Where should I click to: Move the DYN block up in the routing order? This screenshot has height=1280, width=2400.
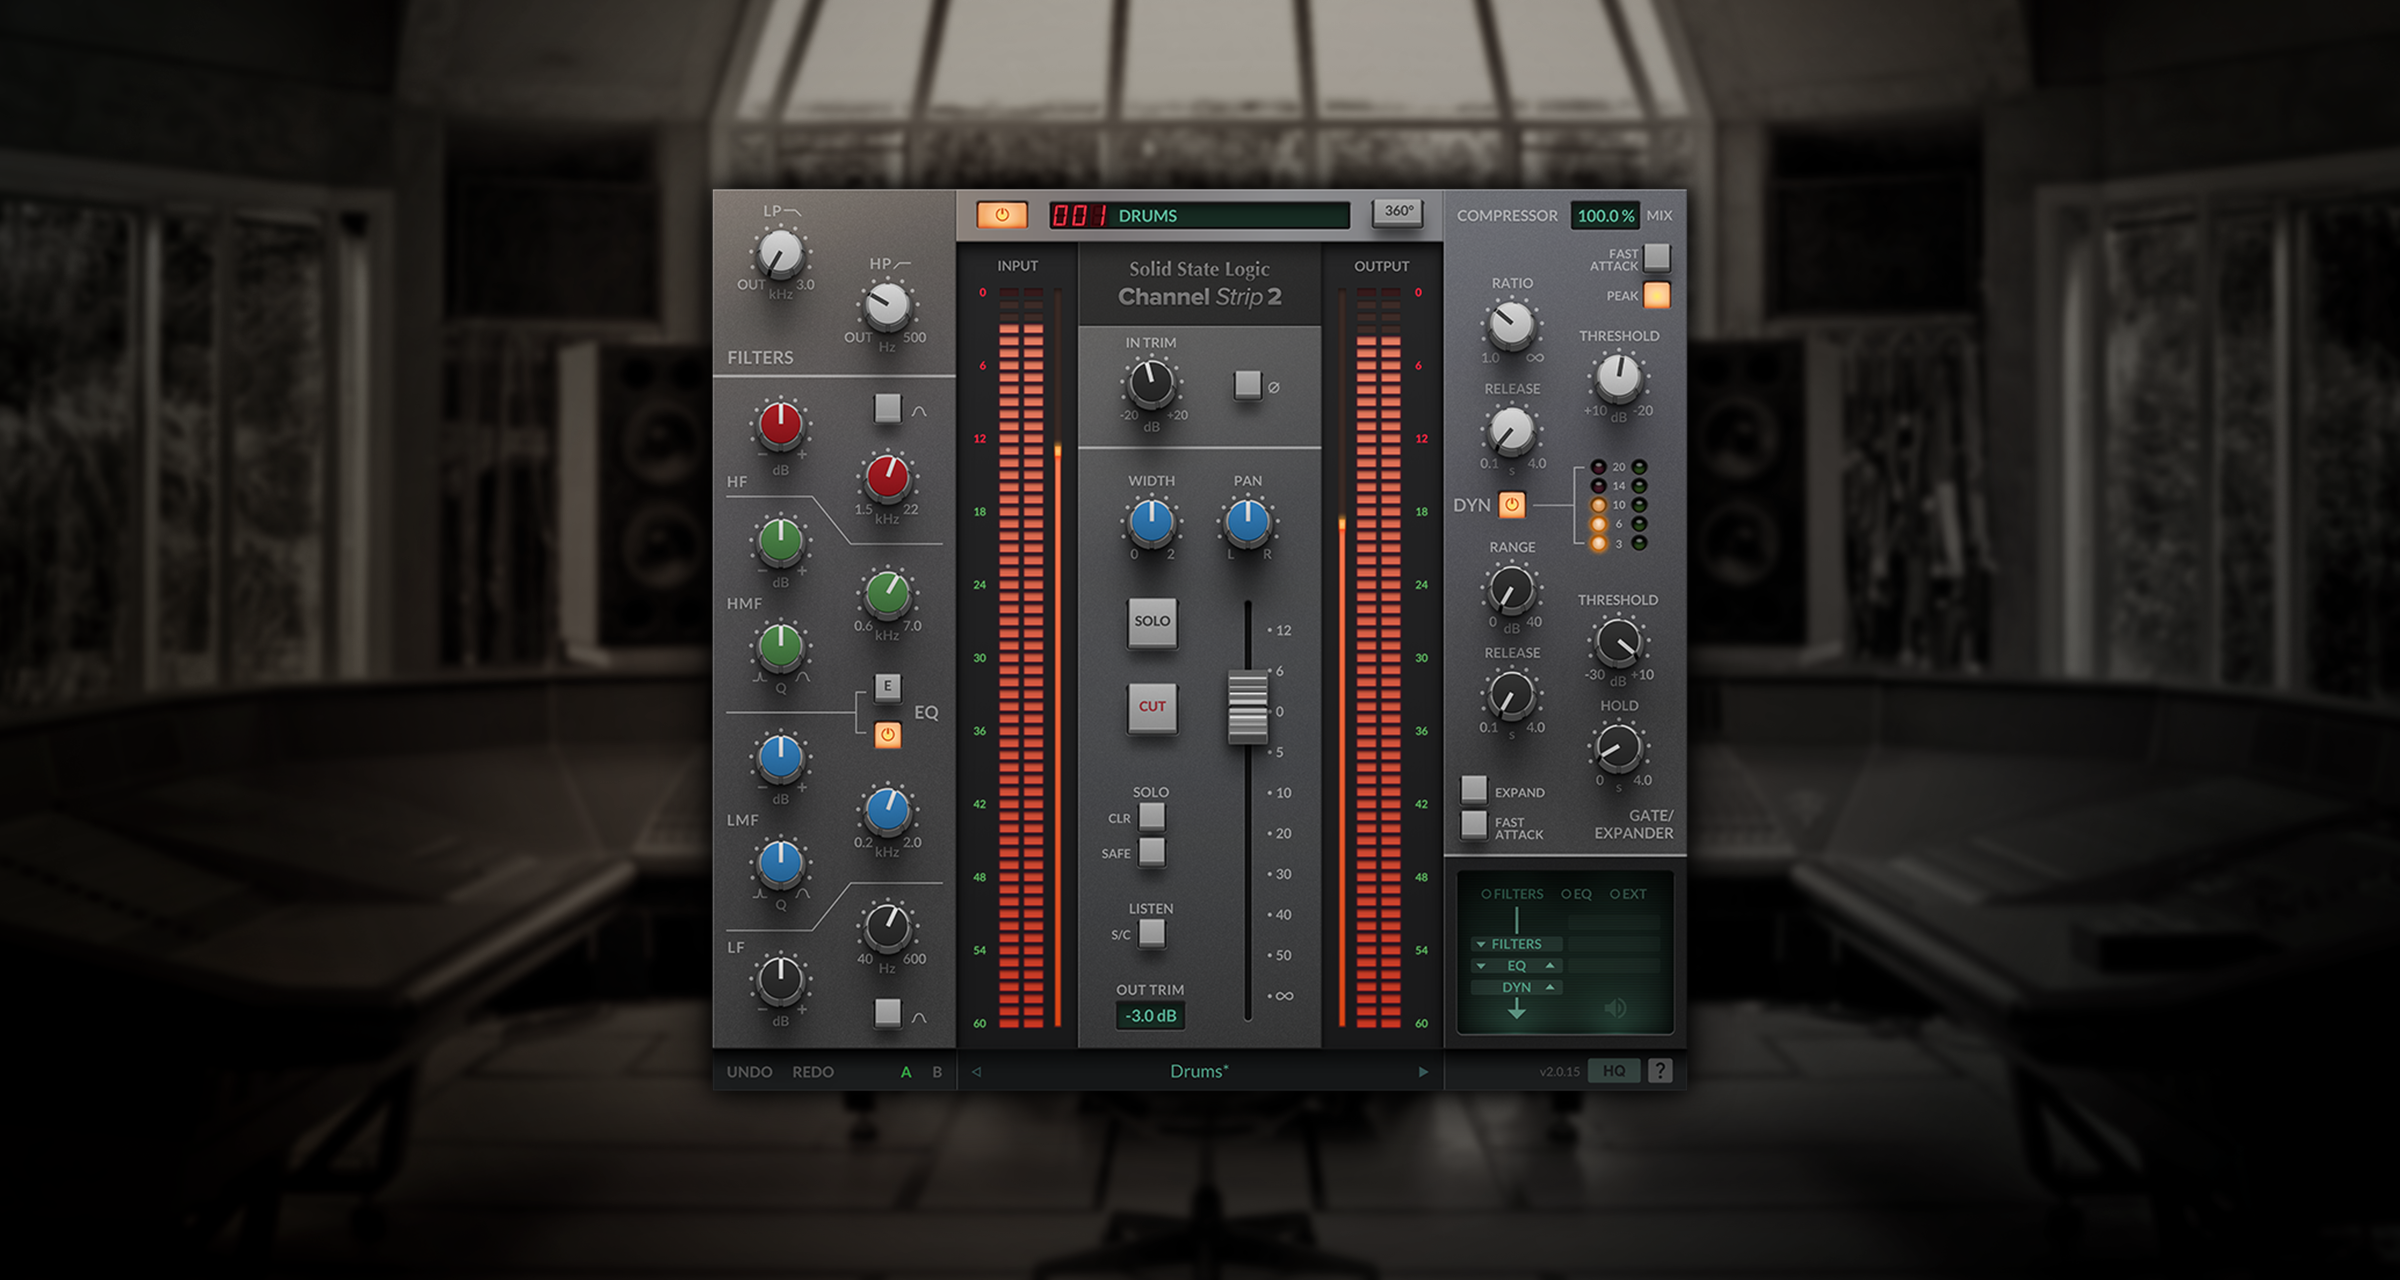click(x=1550, y=987)
